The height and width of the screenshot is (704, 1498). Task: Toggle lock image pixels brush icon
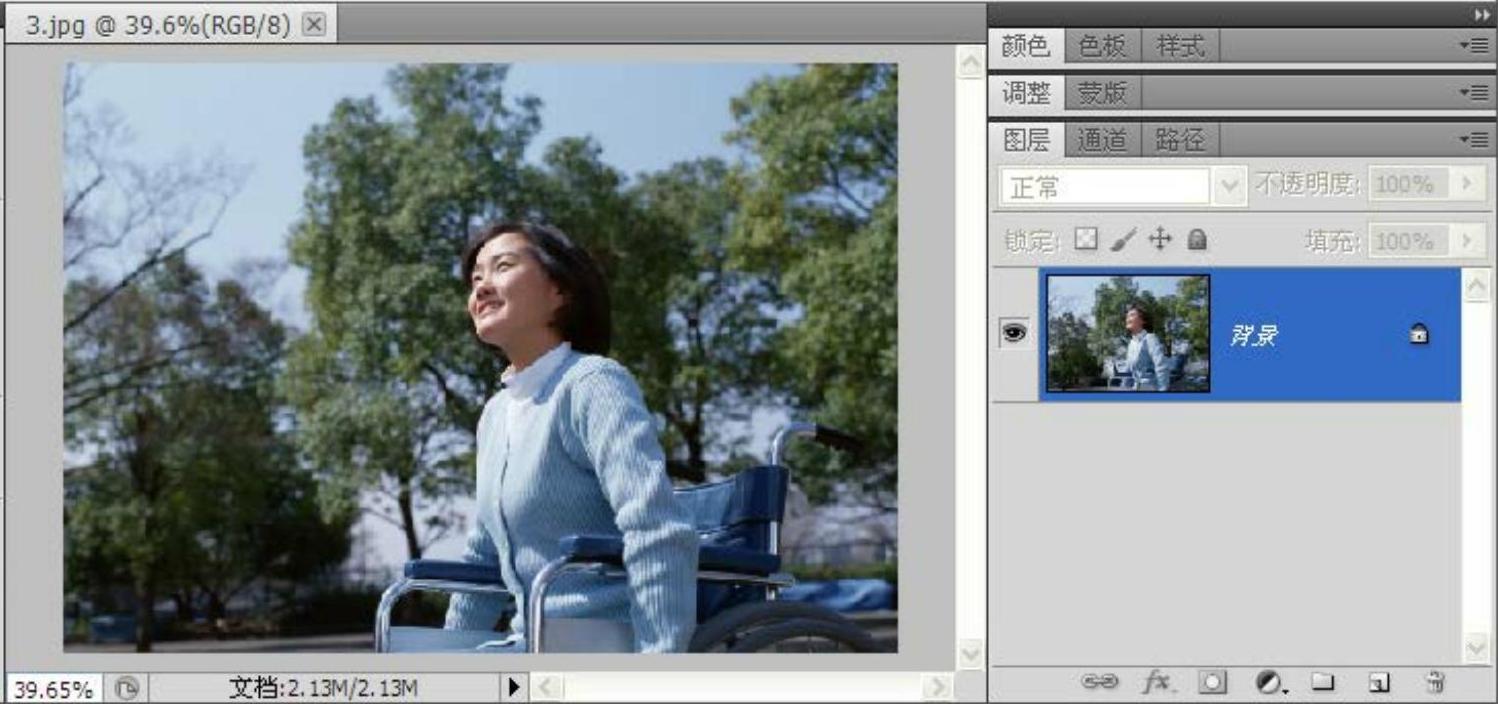coord(1122,240)
